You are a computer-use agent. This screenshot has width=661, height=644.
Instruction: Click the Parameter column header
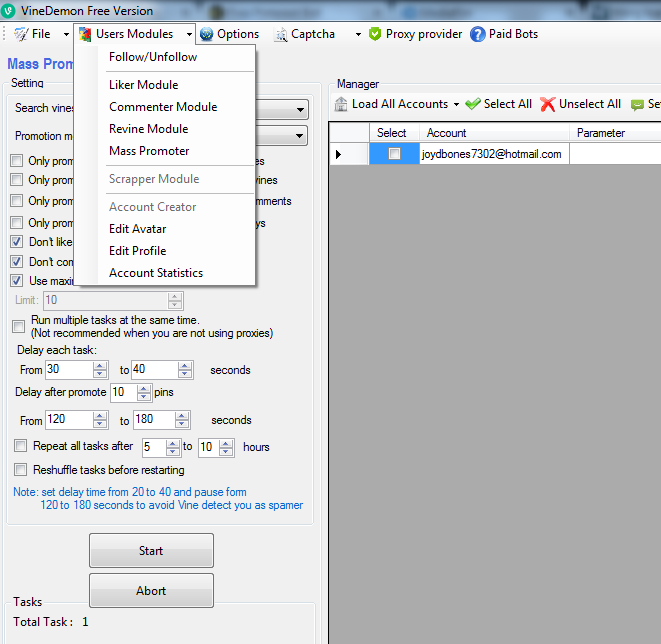[615, 133]
